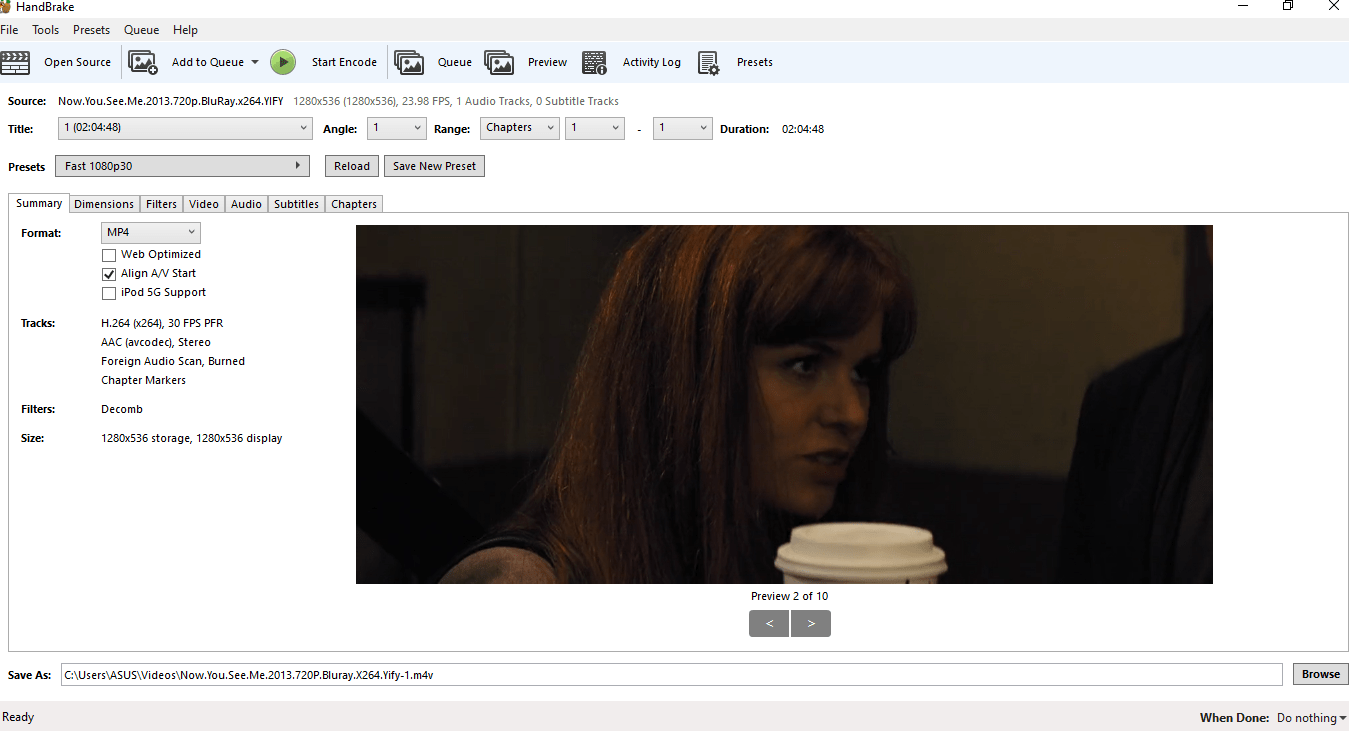The image size is (1349, 731).
Task: Reload the current preset
Action: tap(351, 165)
